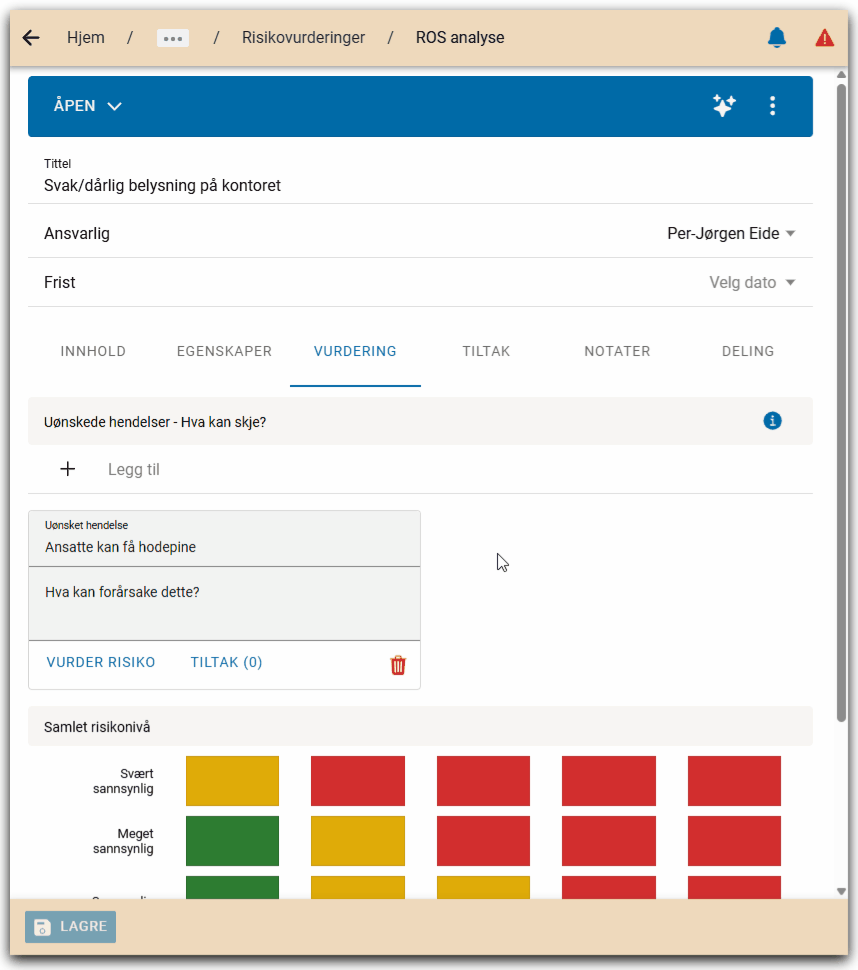Open the Ansvarlig Per-Jørgen Eide dropdown
This screenshot has width=858, height=970.
coord(731,233)
